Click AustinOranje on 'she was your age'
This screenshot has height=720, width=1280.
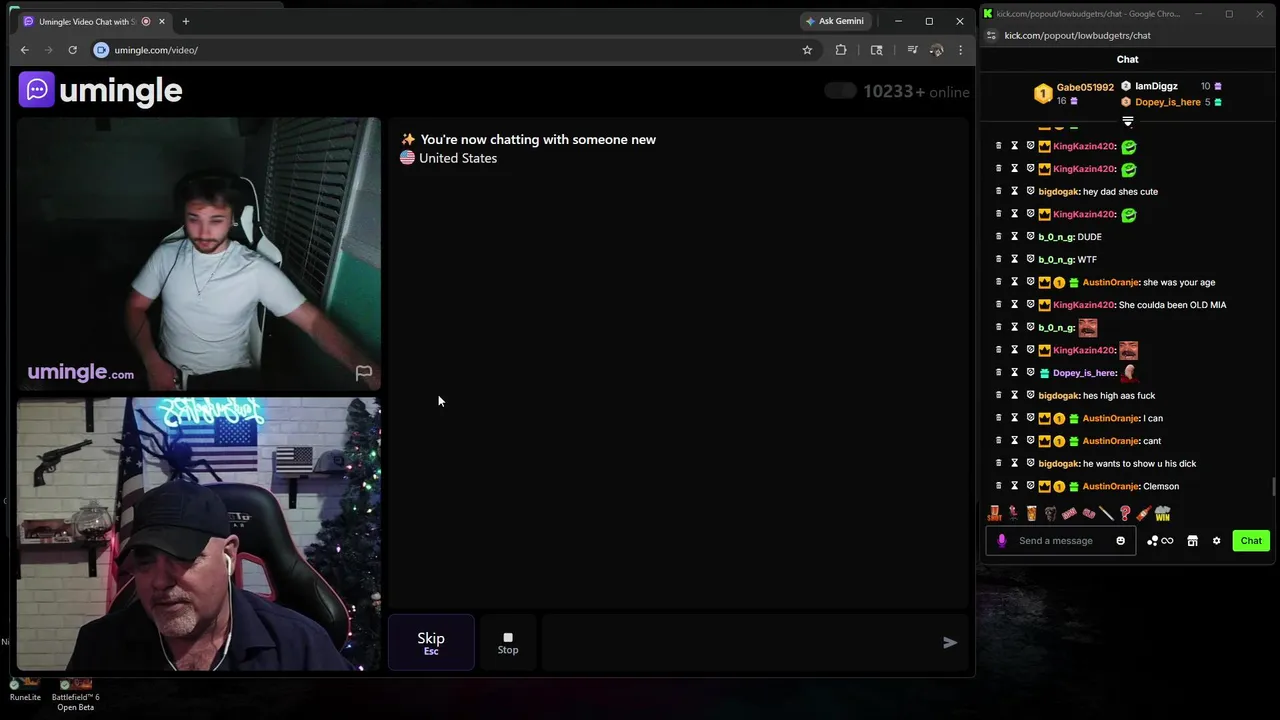coord(1110,282)
